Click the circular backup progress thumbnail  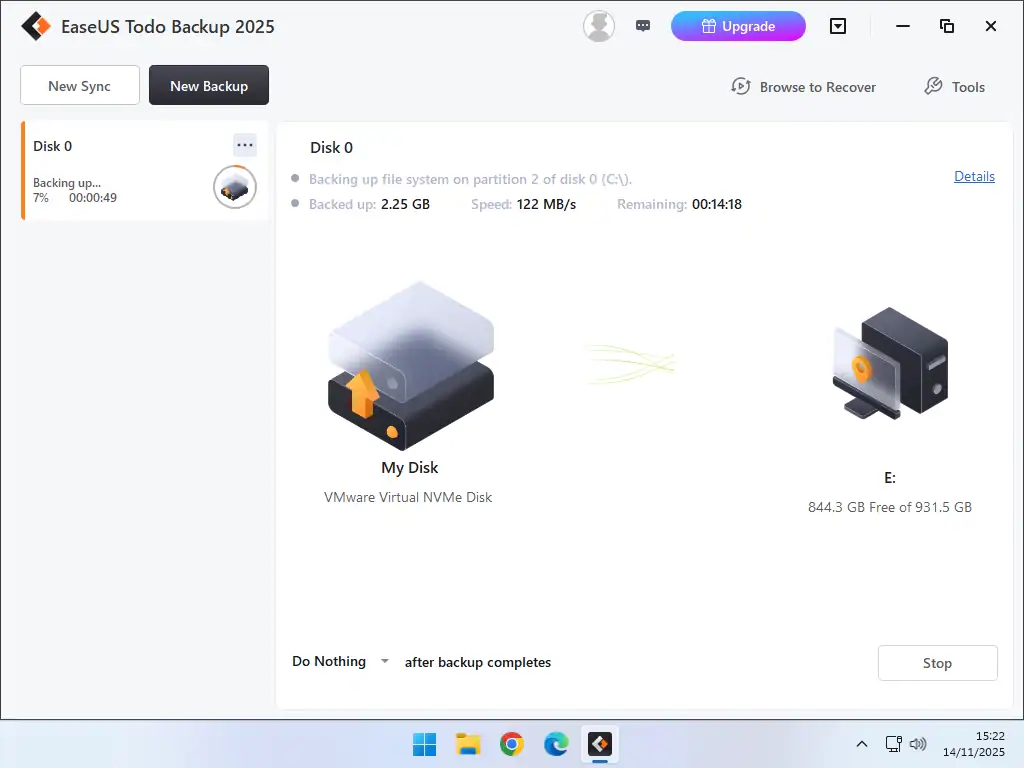coord(234,187)
